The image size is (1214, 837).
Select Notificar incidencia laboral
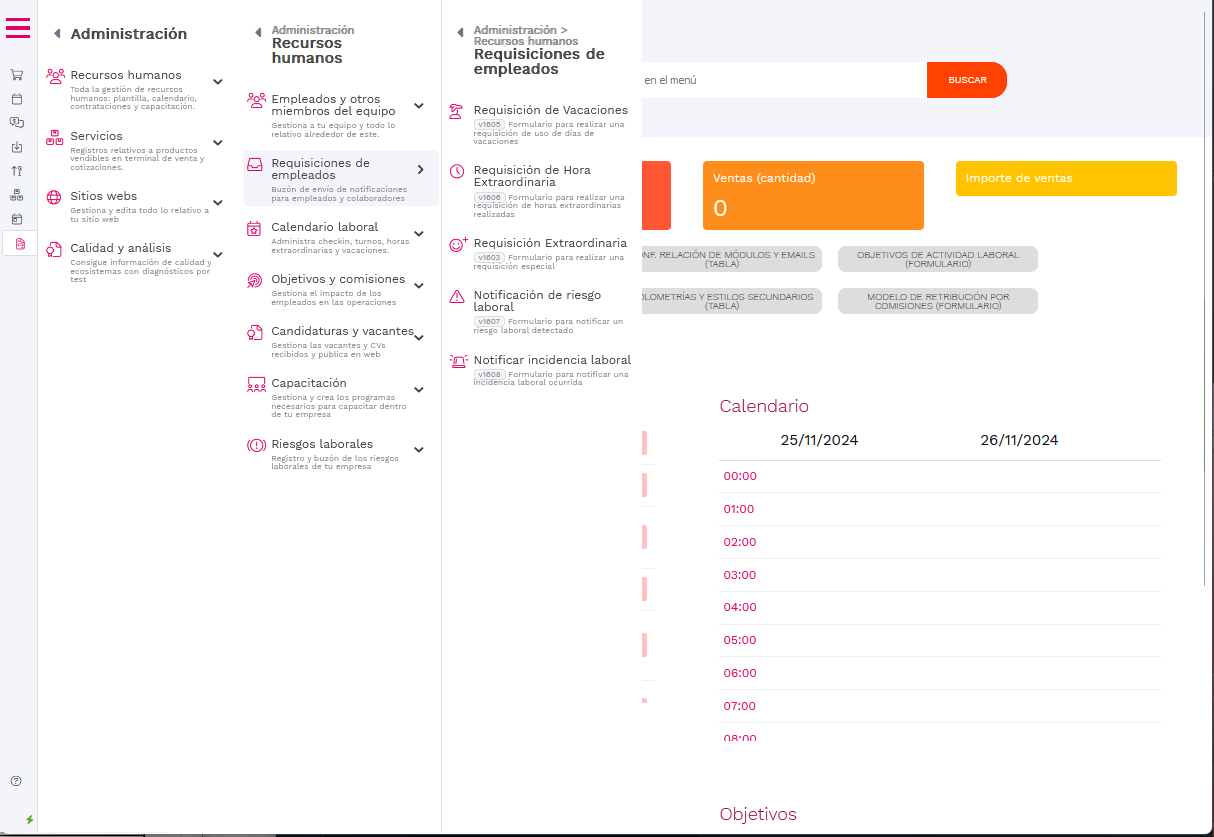click(x=552, y=360)
